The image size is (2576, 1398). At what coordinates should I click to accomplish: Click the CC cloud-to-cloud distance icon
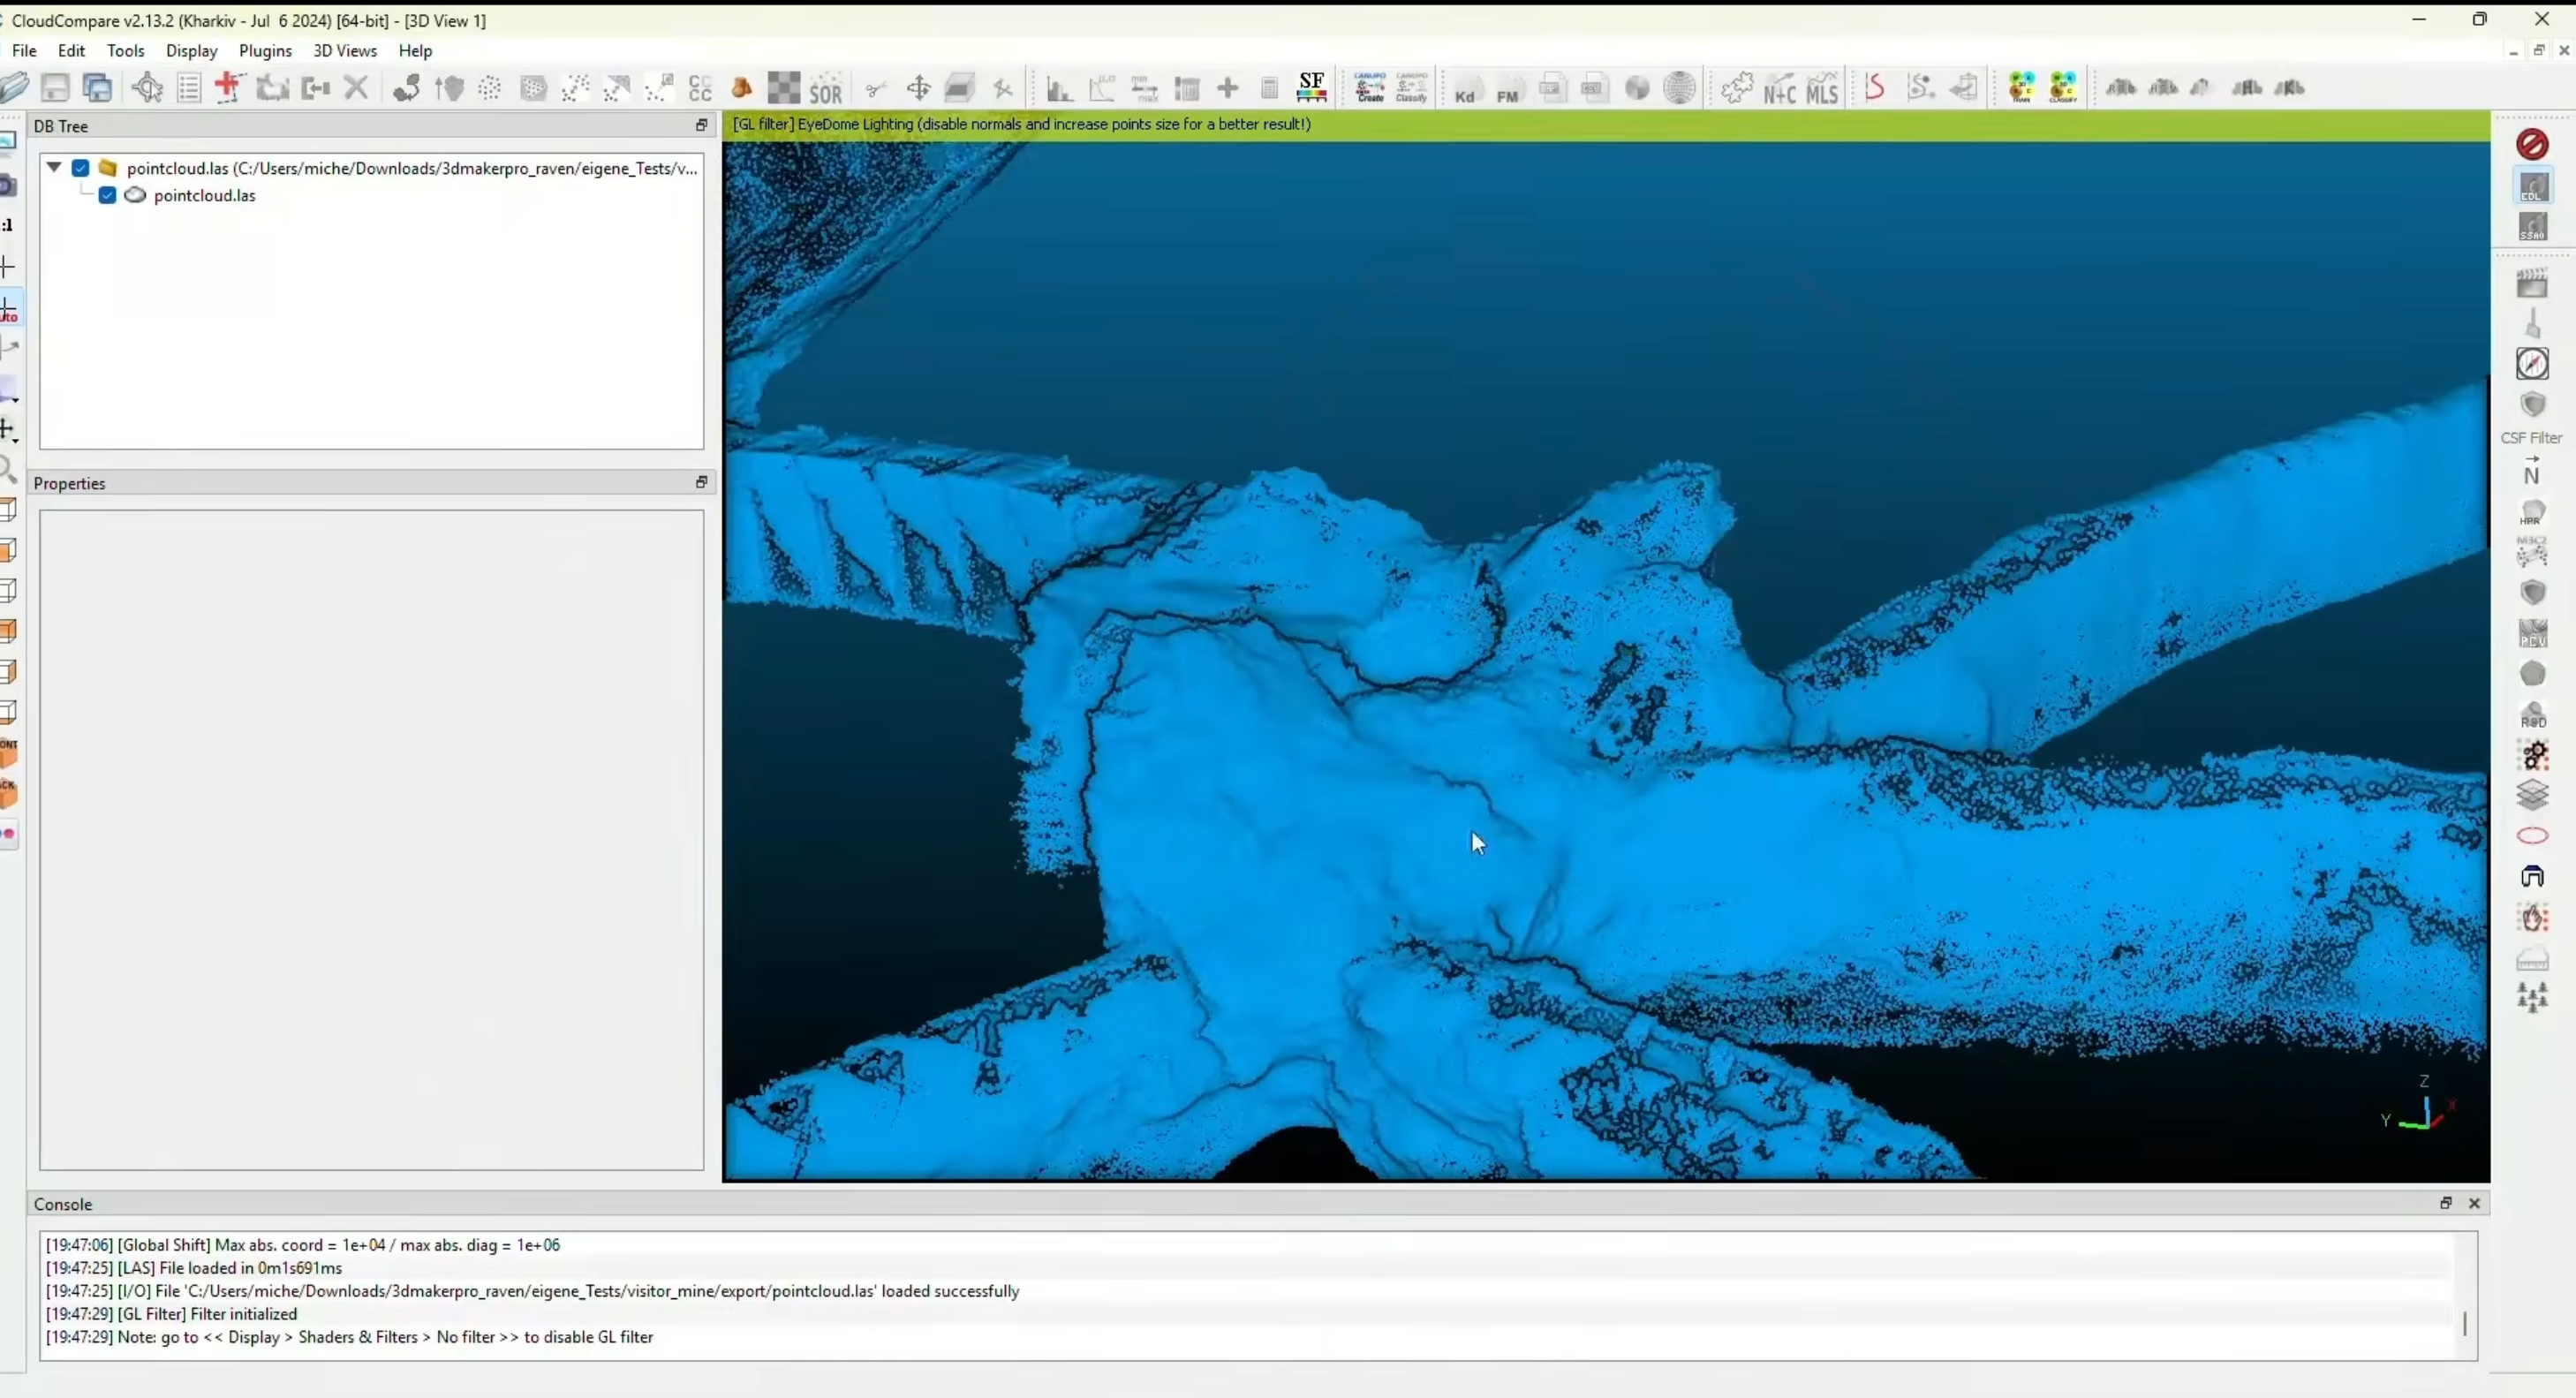pyautogui.click(x=701, y=88)
